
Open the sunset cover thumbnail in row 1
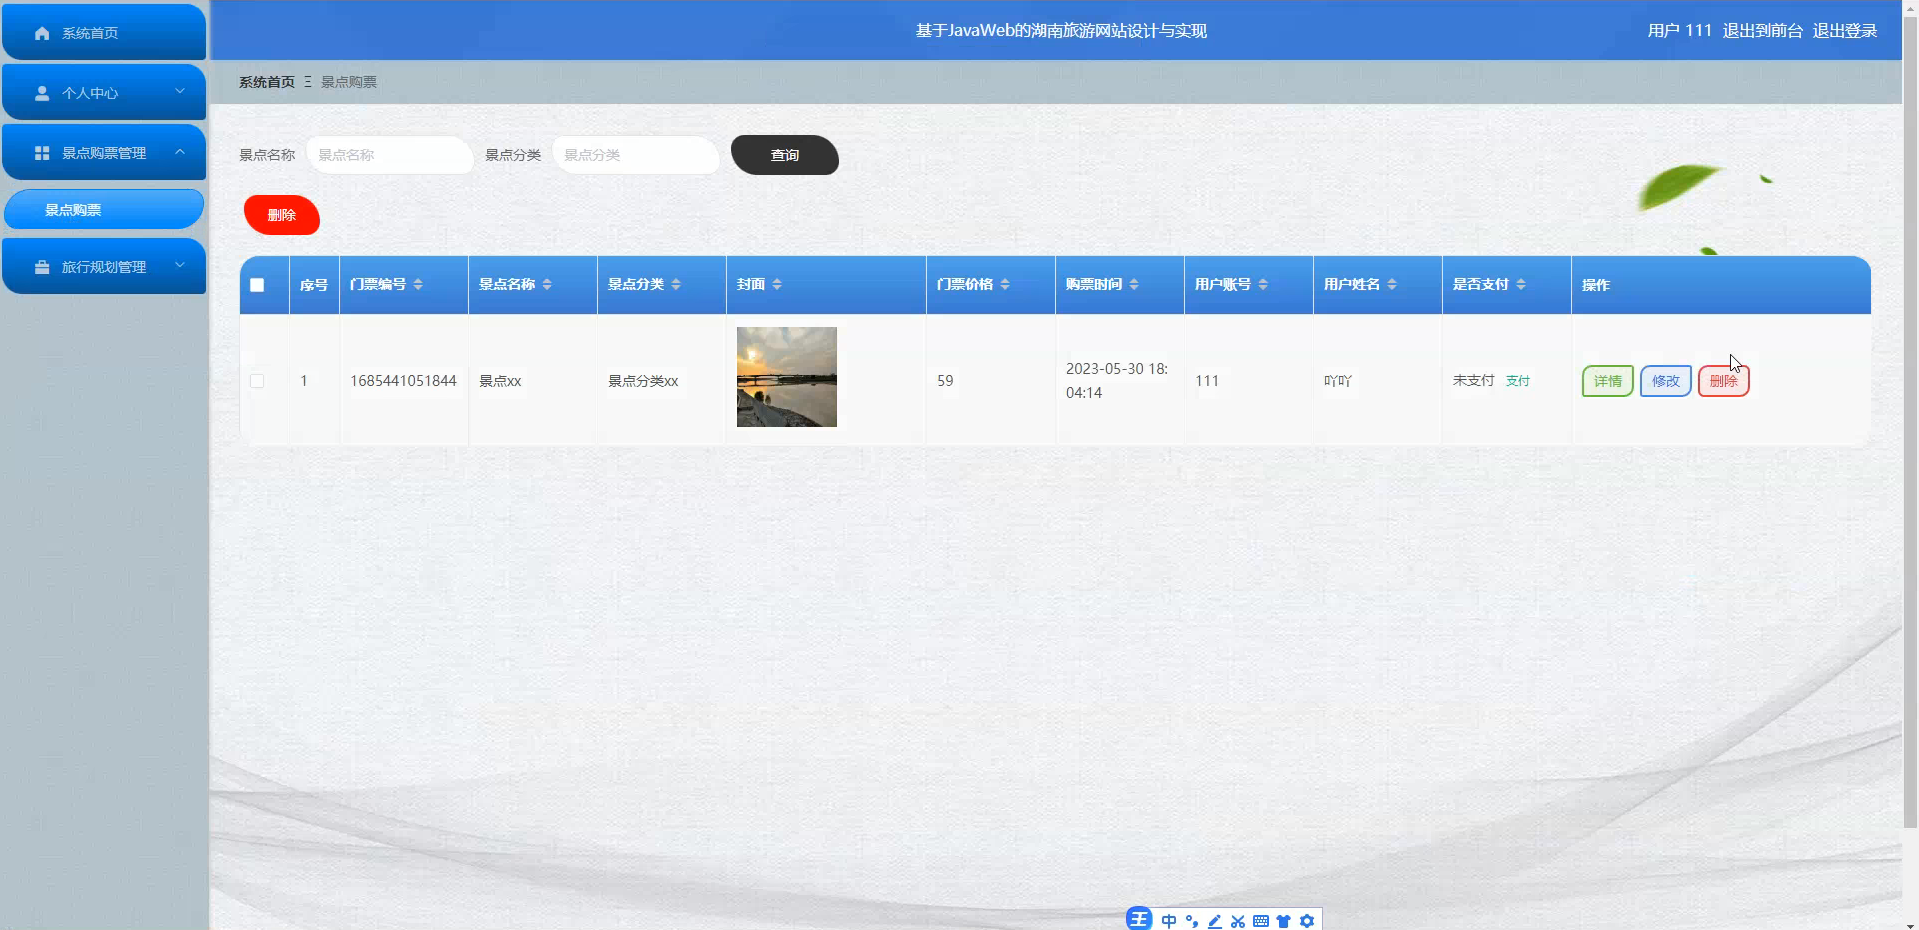(787, 377)
